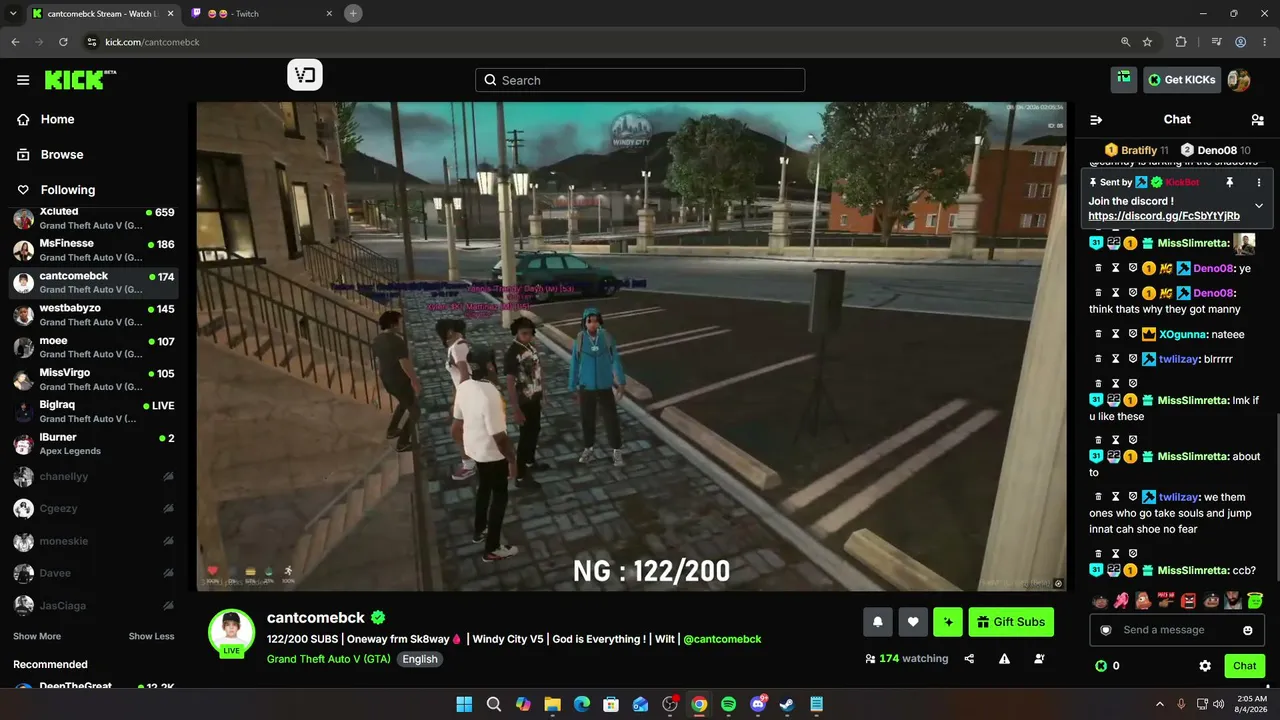Open Chrome tab search dropdown
The height and width of the screenshot is (720, 1280).
click(x=13, y=13)
